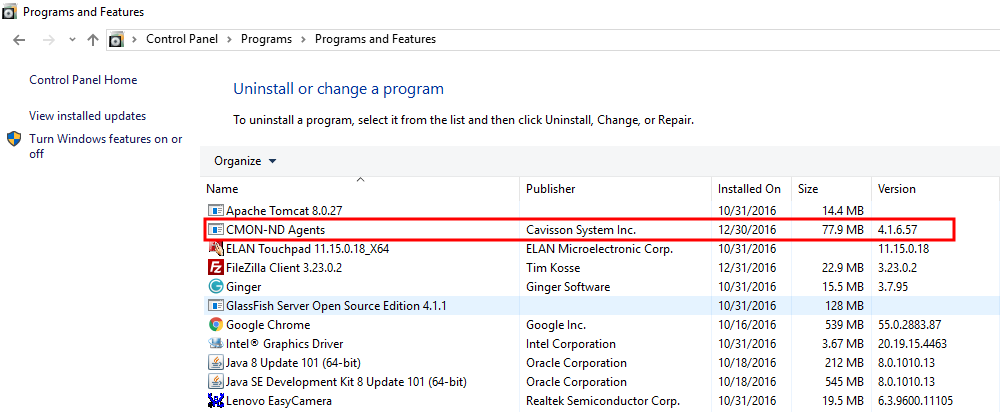1000x412 pixels.
Task: Select Java SE Development Kit 8 Update 101
Action: pos(346,383)
